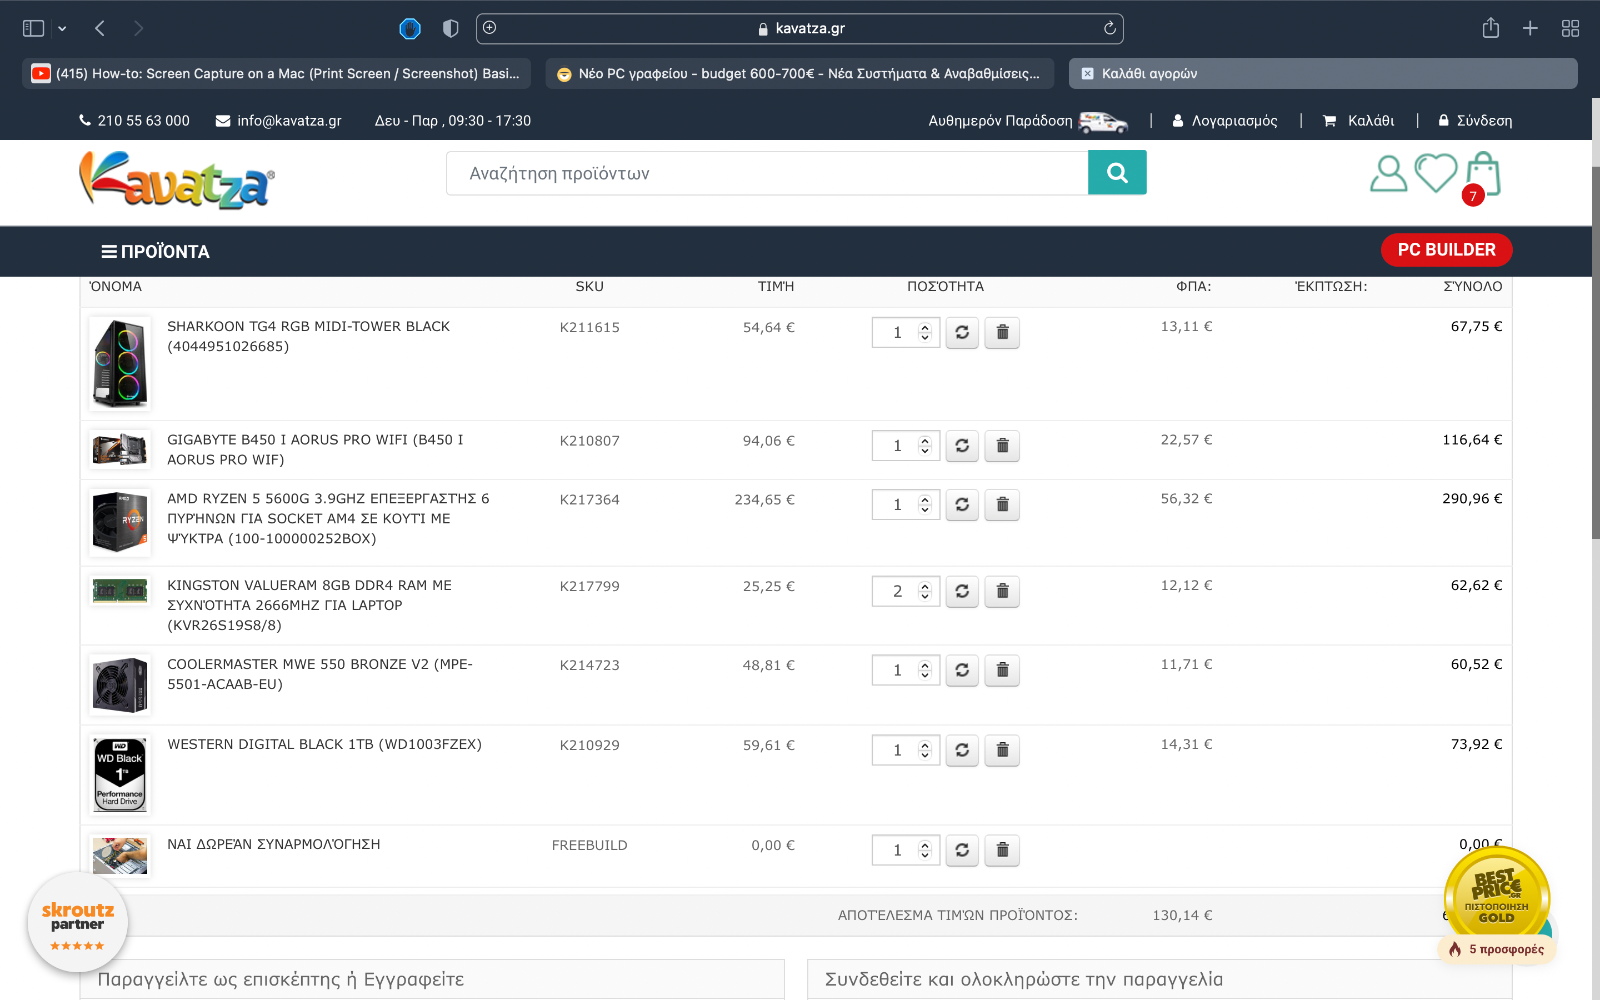Expand Safari sidebar dropdown chevron
The width and height of the screenshot is (1600, 1000).
pos(62,28)
